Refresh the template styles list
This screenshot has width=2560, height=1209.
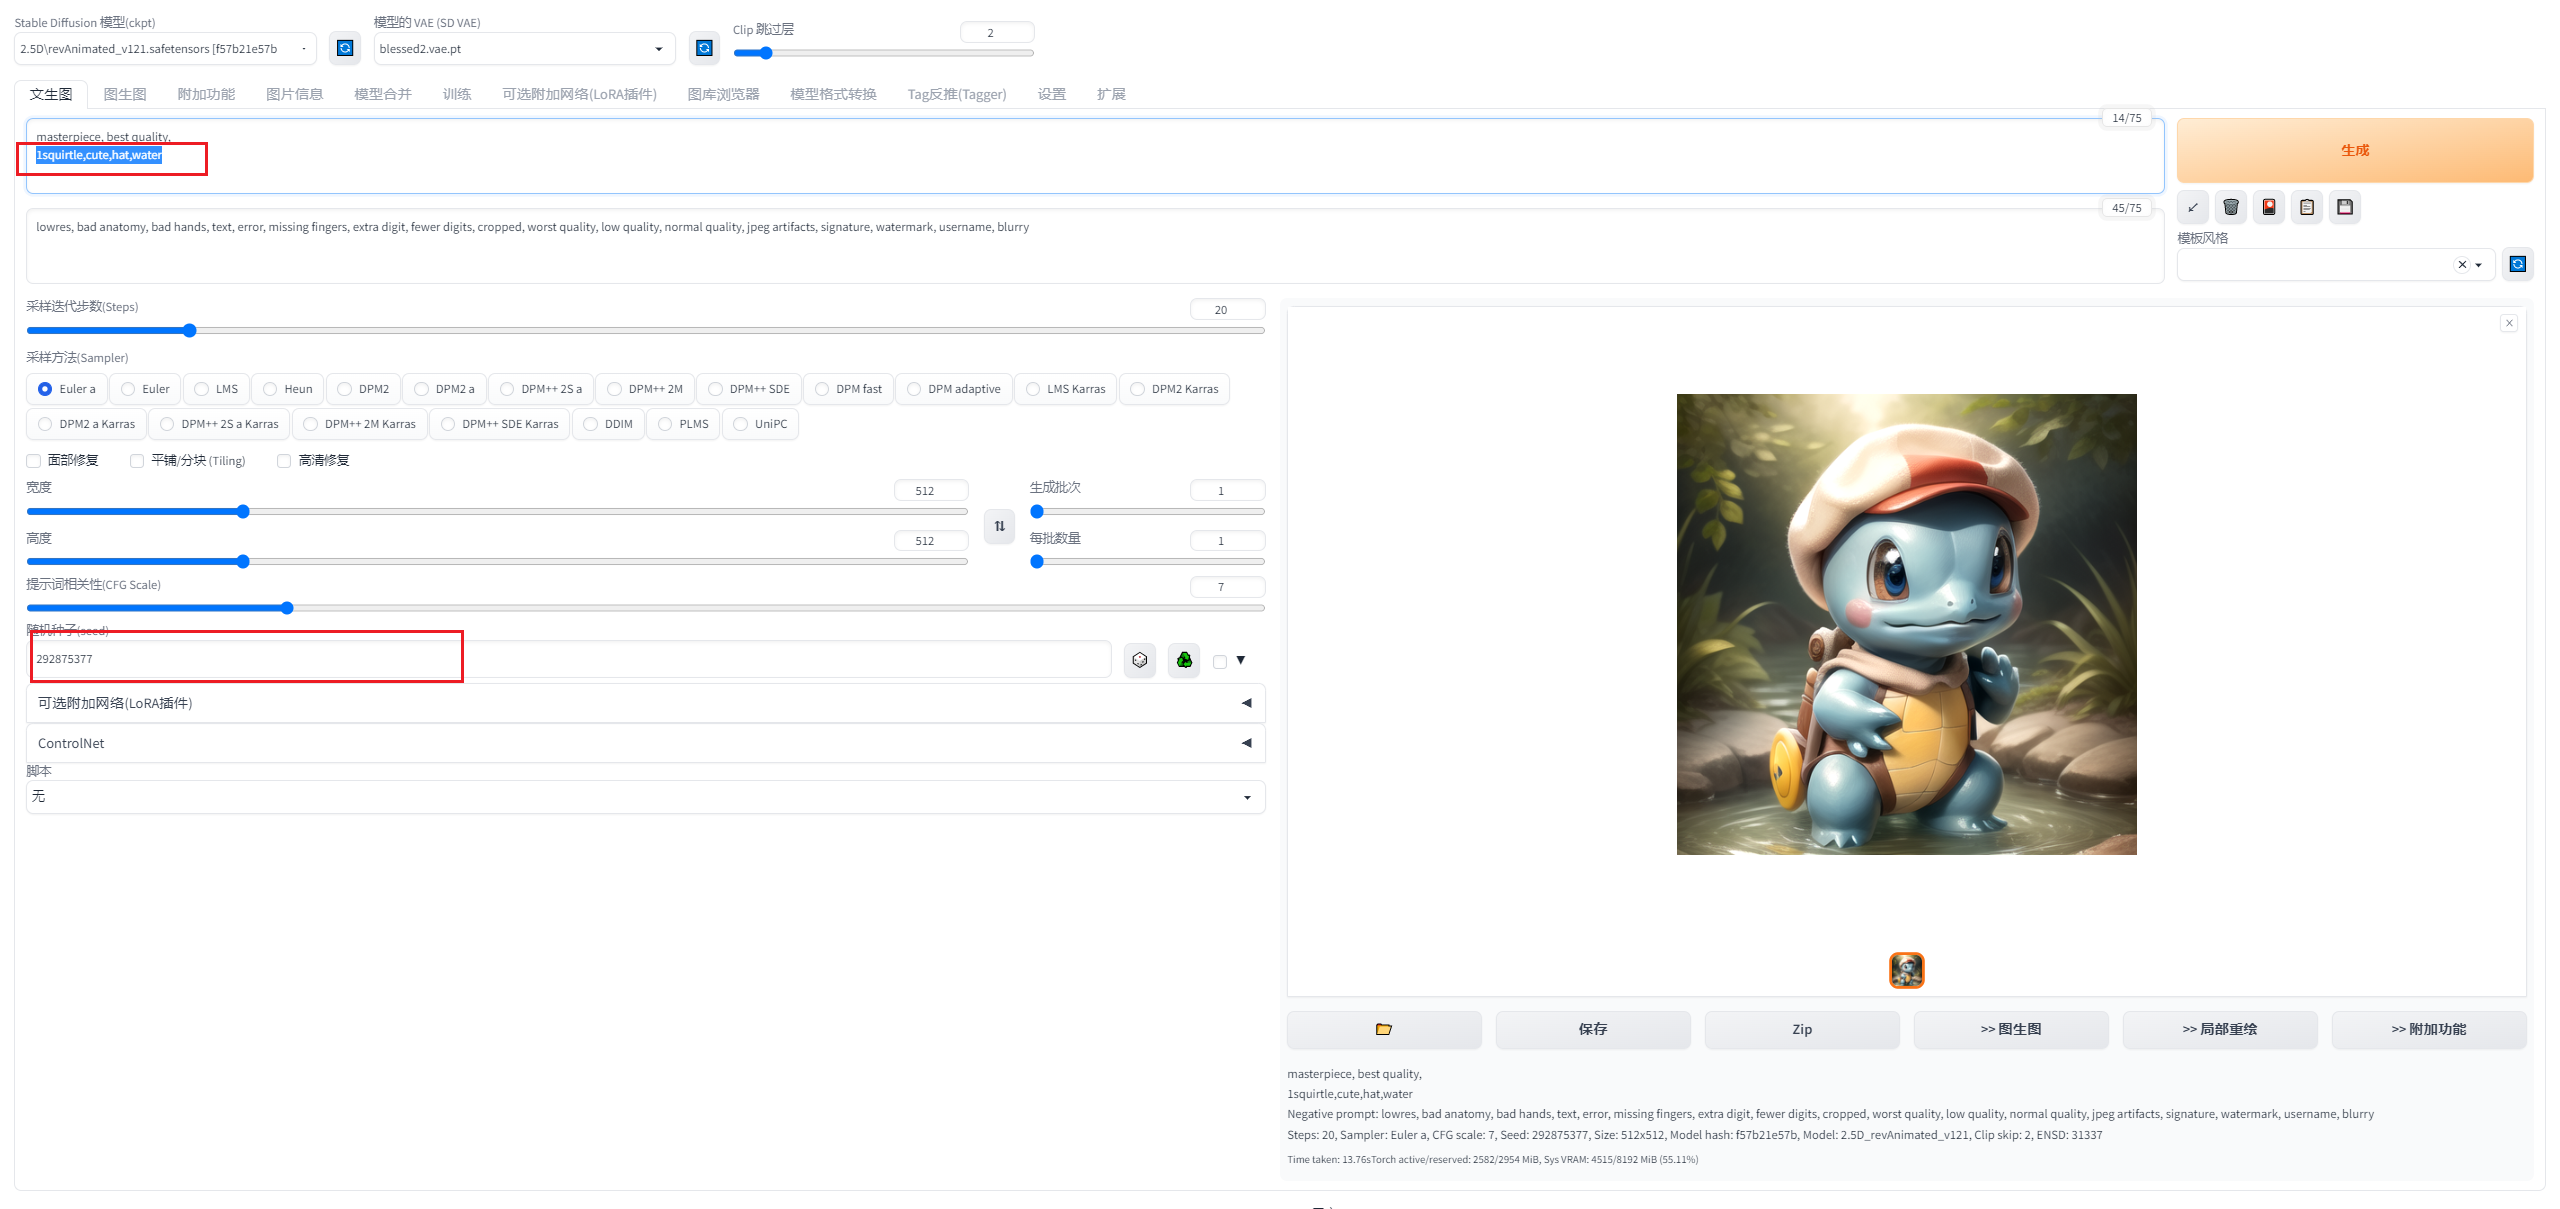(x=2518, y=264)
